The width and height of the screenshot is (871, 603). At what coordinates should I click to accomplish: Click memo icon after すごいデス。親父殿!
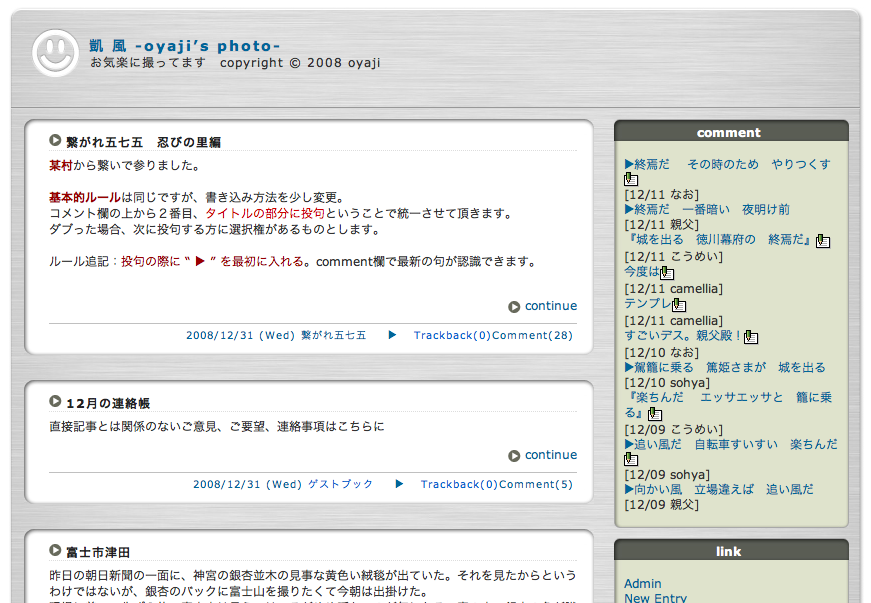pos(751,337)
